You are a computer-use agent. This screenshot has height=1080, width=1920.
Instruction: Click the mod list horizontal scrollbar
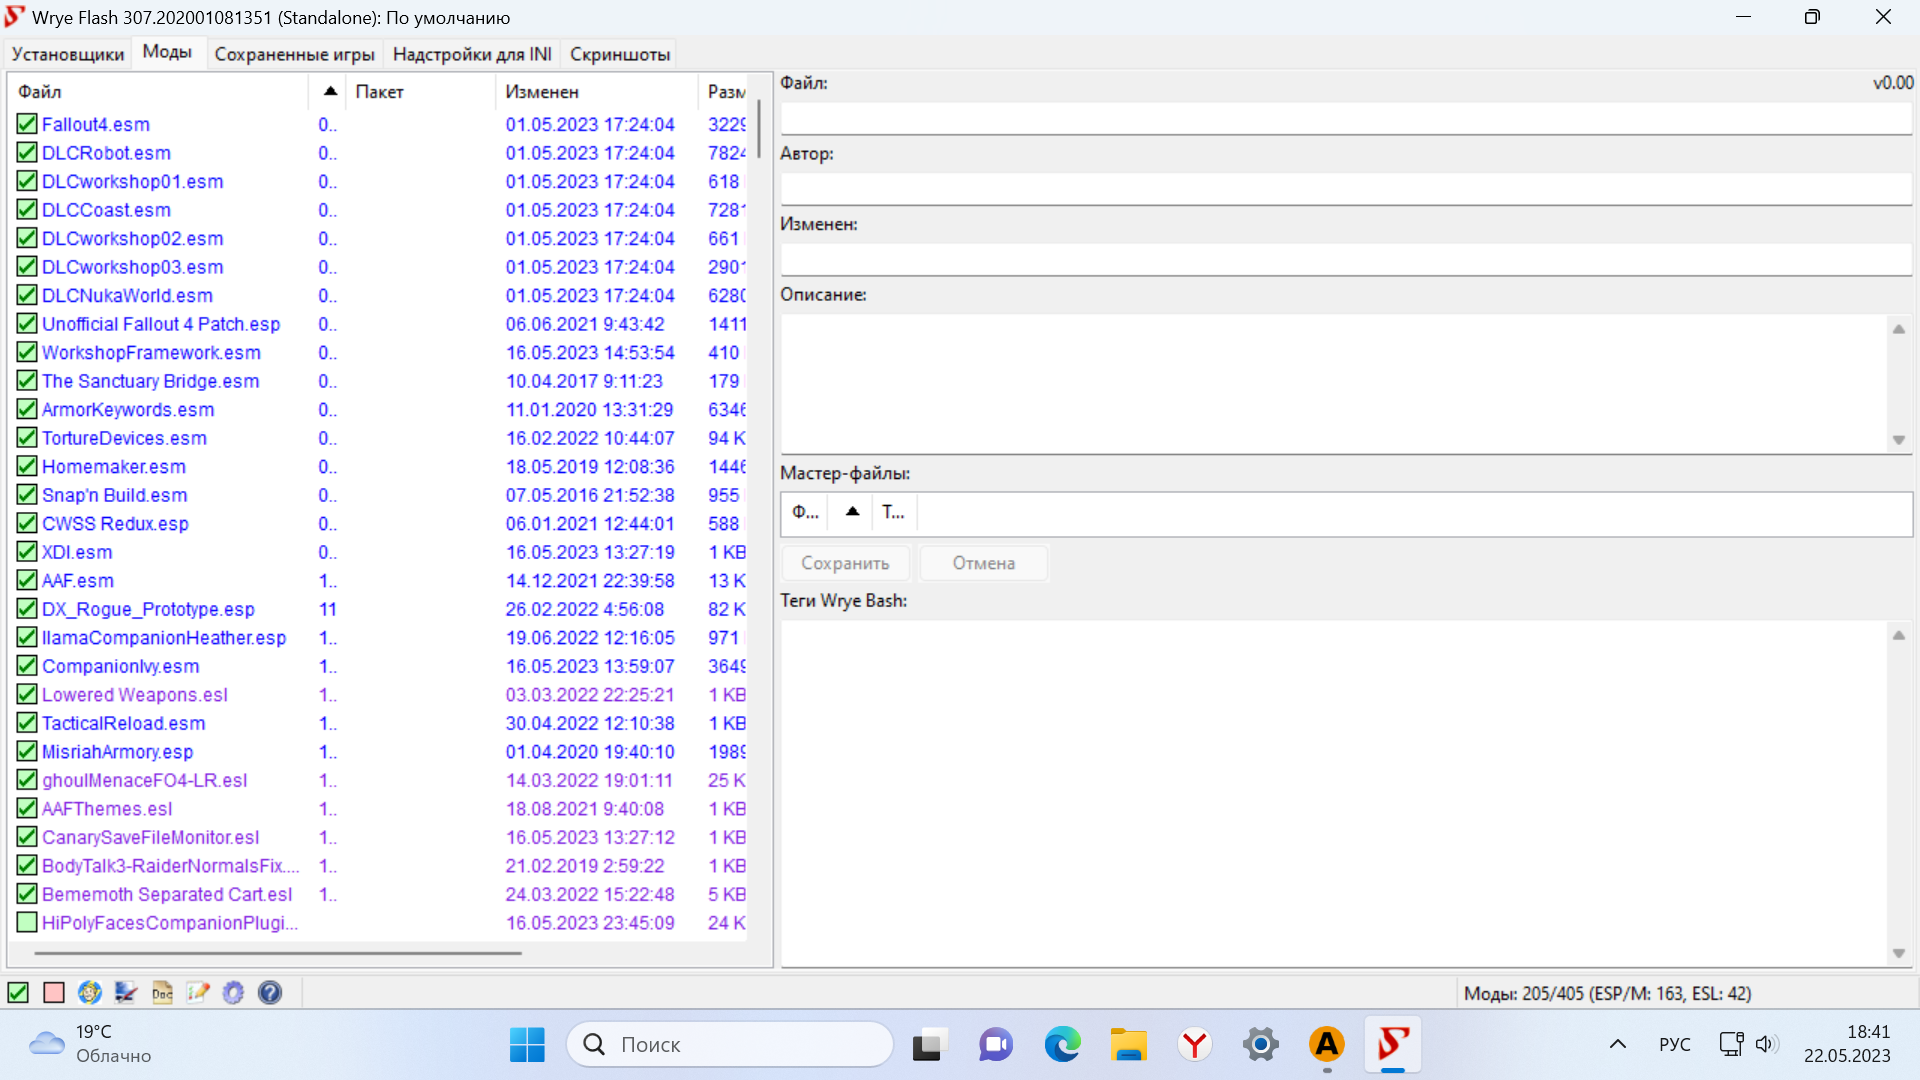point(278,953)
